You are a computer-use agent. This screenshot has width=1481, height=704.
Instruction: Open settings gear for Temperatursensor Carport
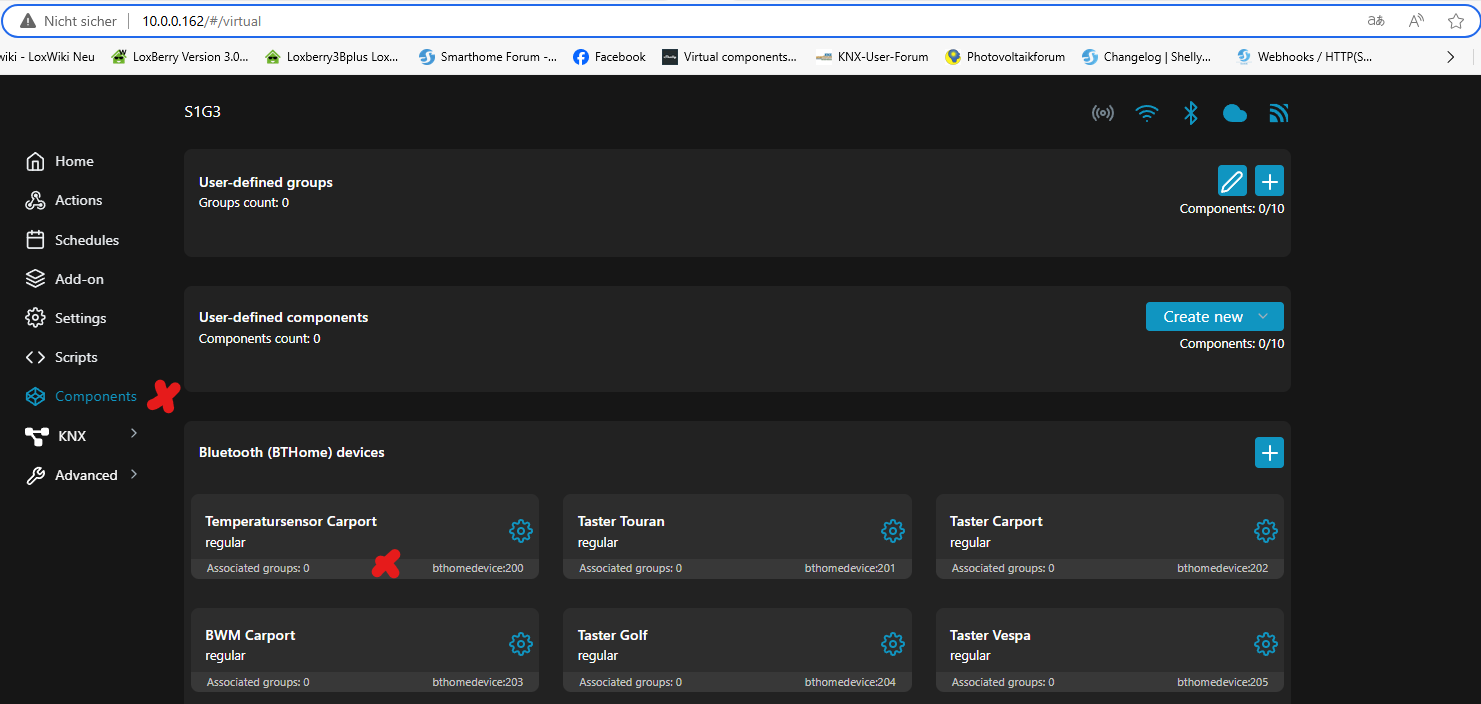click(x=520, y=530)
